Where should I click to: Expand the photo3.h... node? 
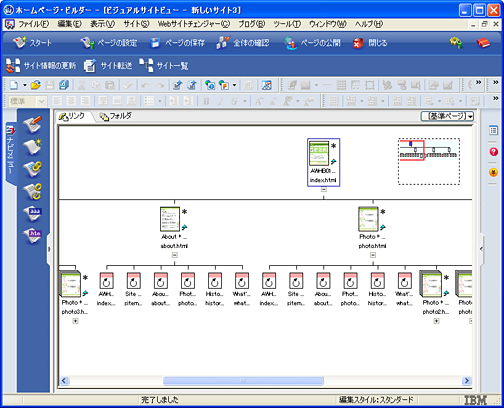[x=75, y=321]
